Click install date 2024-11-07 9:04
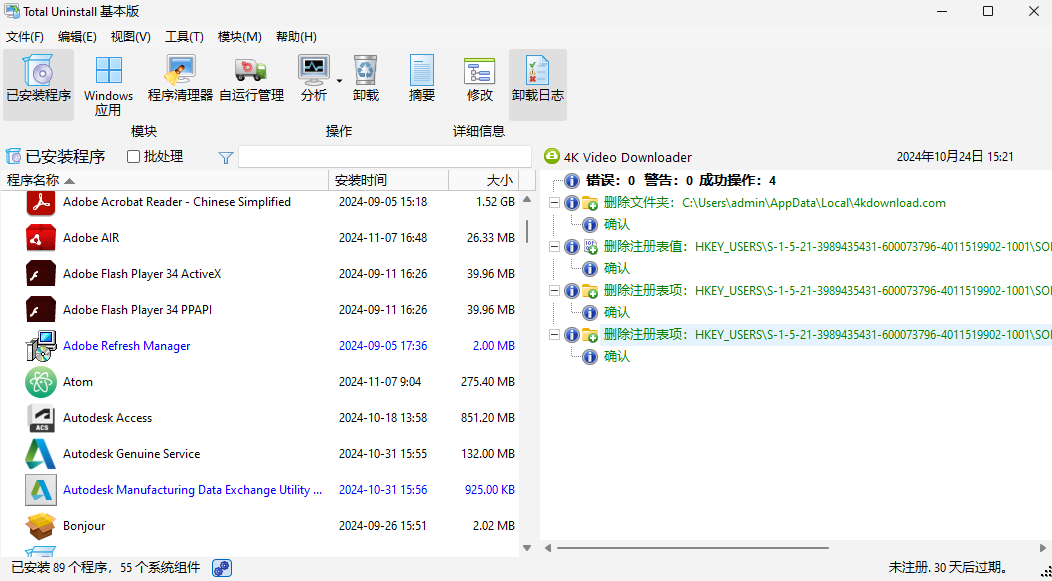The width and height of the screenshot is (1052, 581). (x=380, y=382)
